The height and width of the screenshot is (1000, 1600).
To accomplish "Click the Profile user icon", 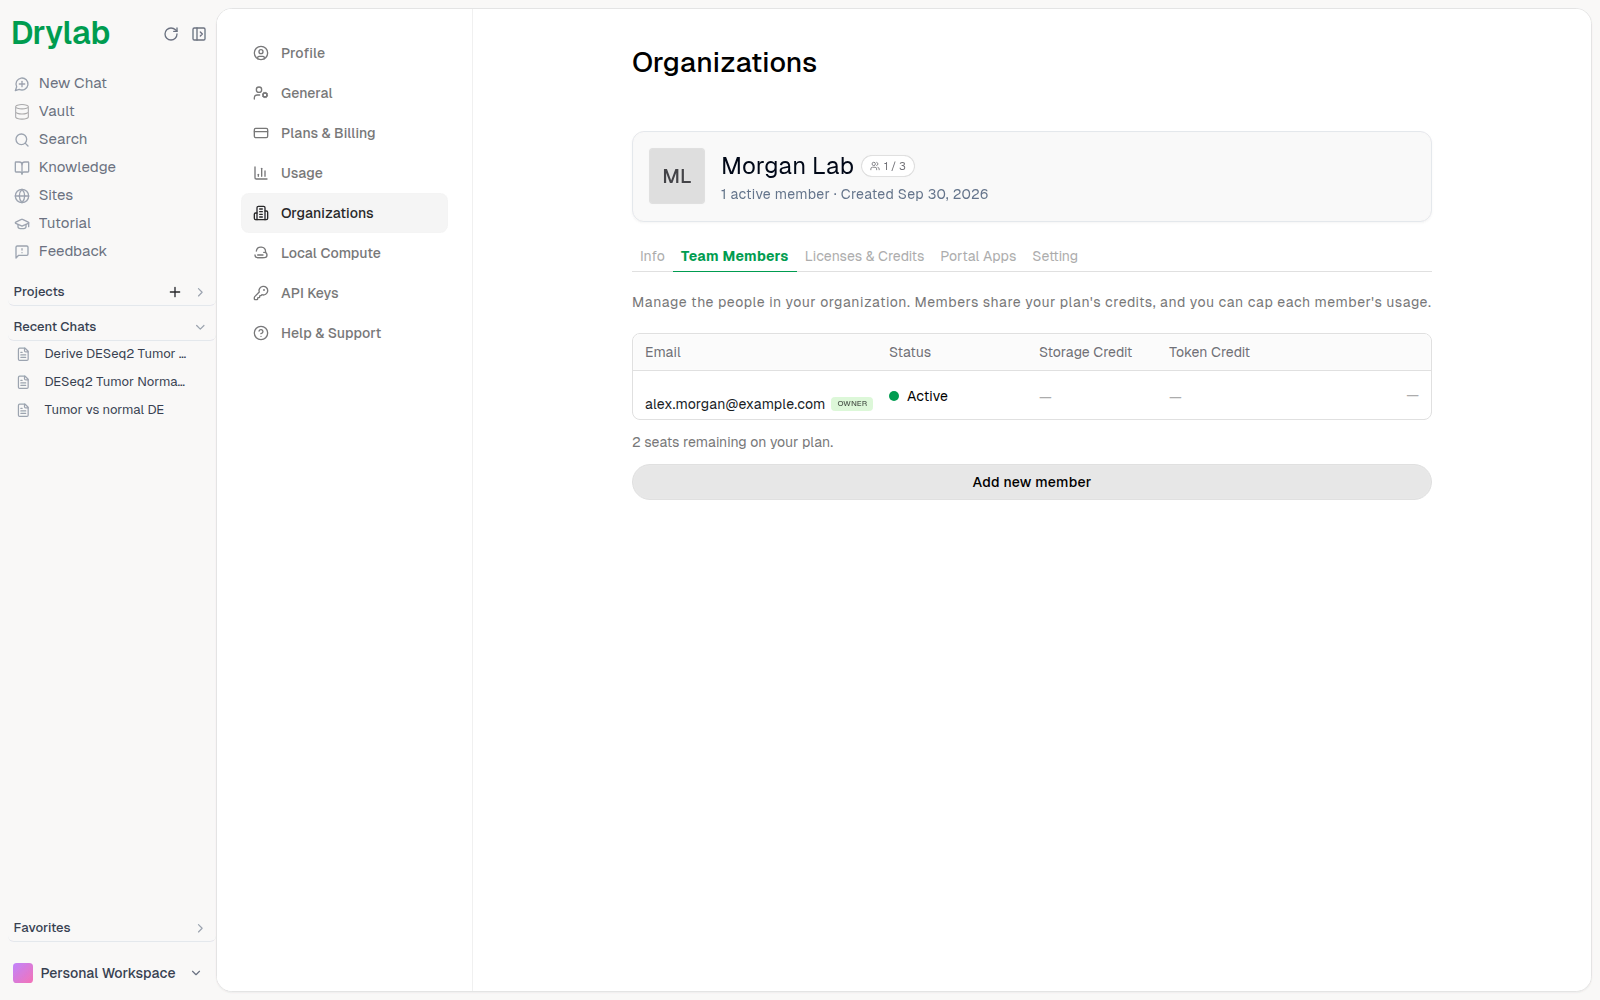I will pyautogui.click(x=261, y=53).
